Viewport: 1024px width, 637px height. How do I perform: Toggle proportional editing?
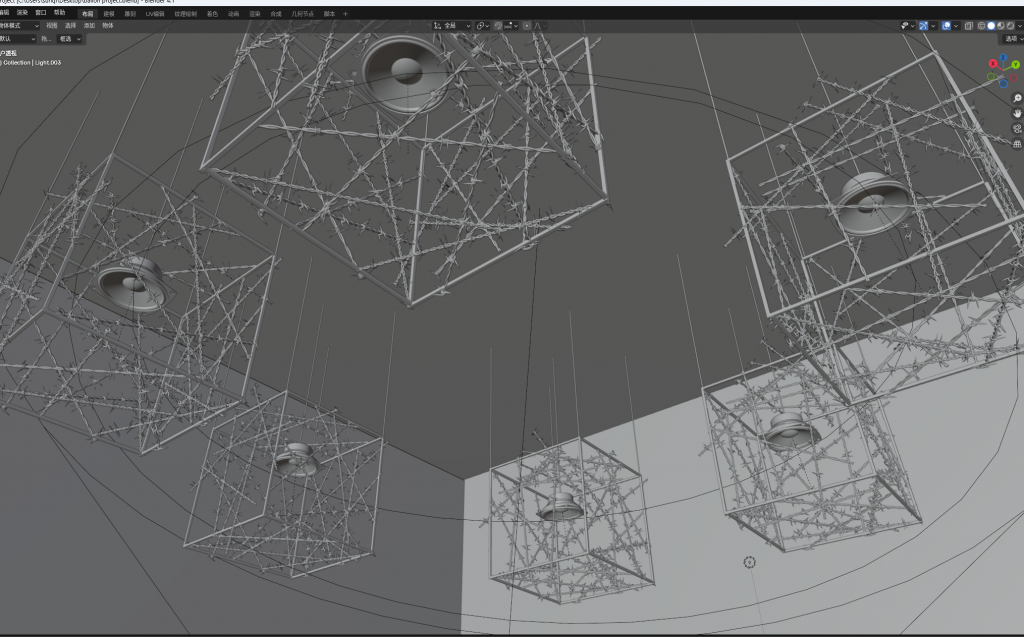coord(527,25)
